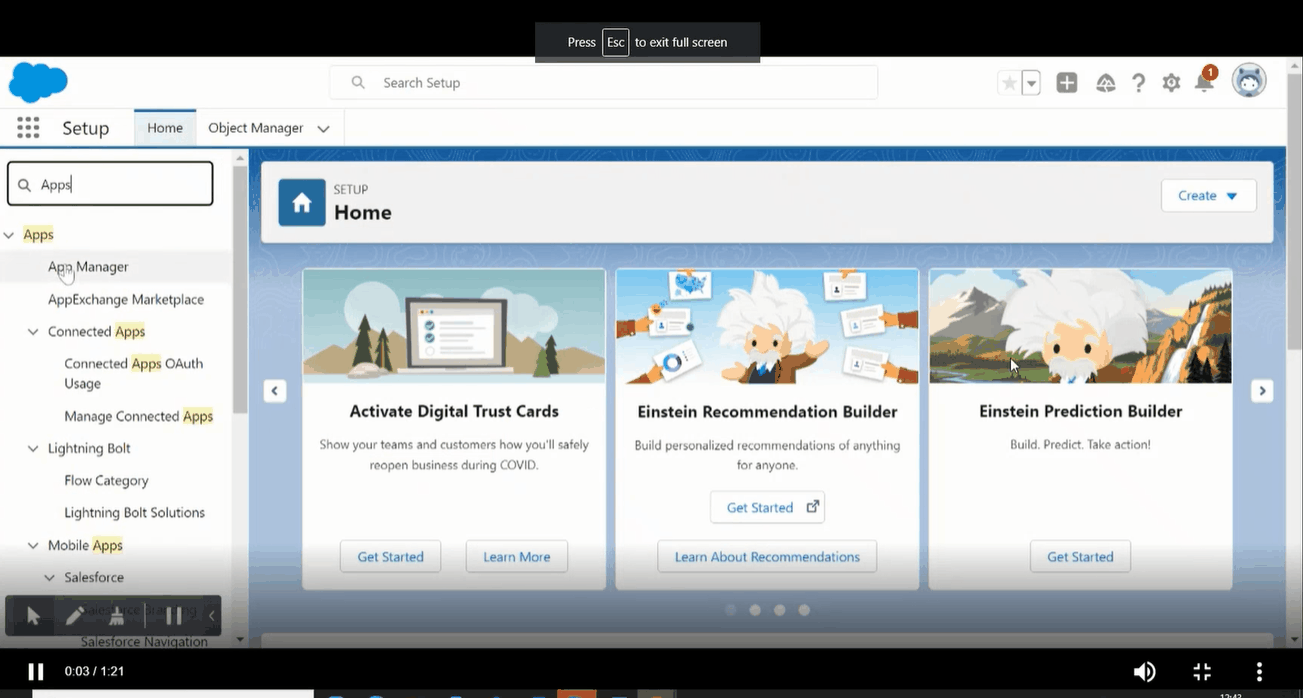Select the first carousel page dot
1303x698 pixels.
[731, 609]
